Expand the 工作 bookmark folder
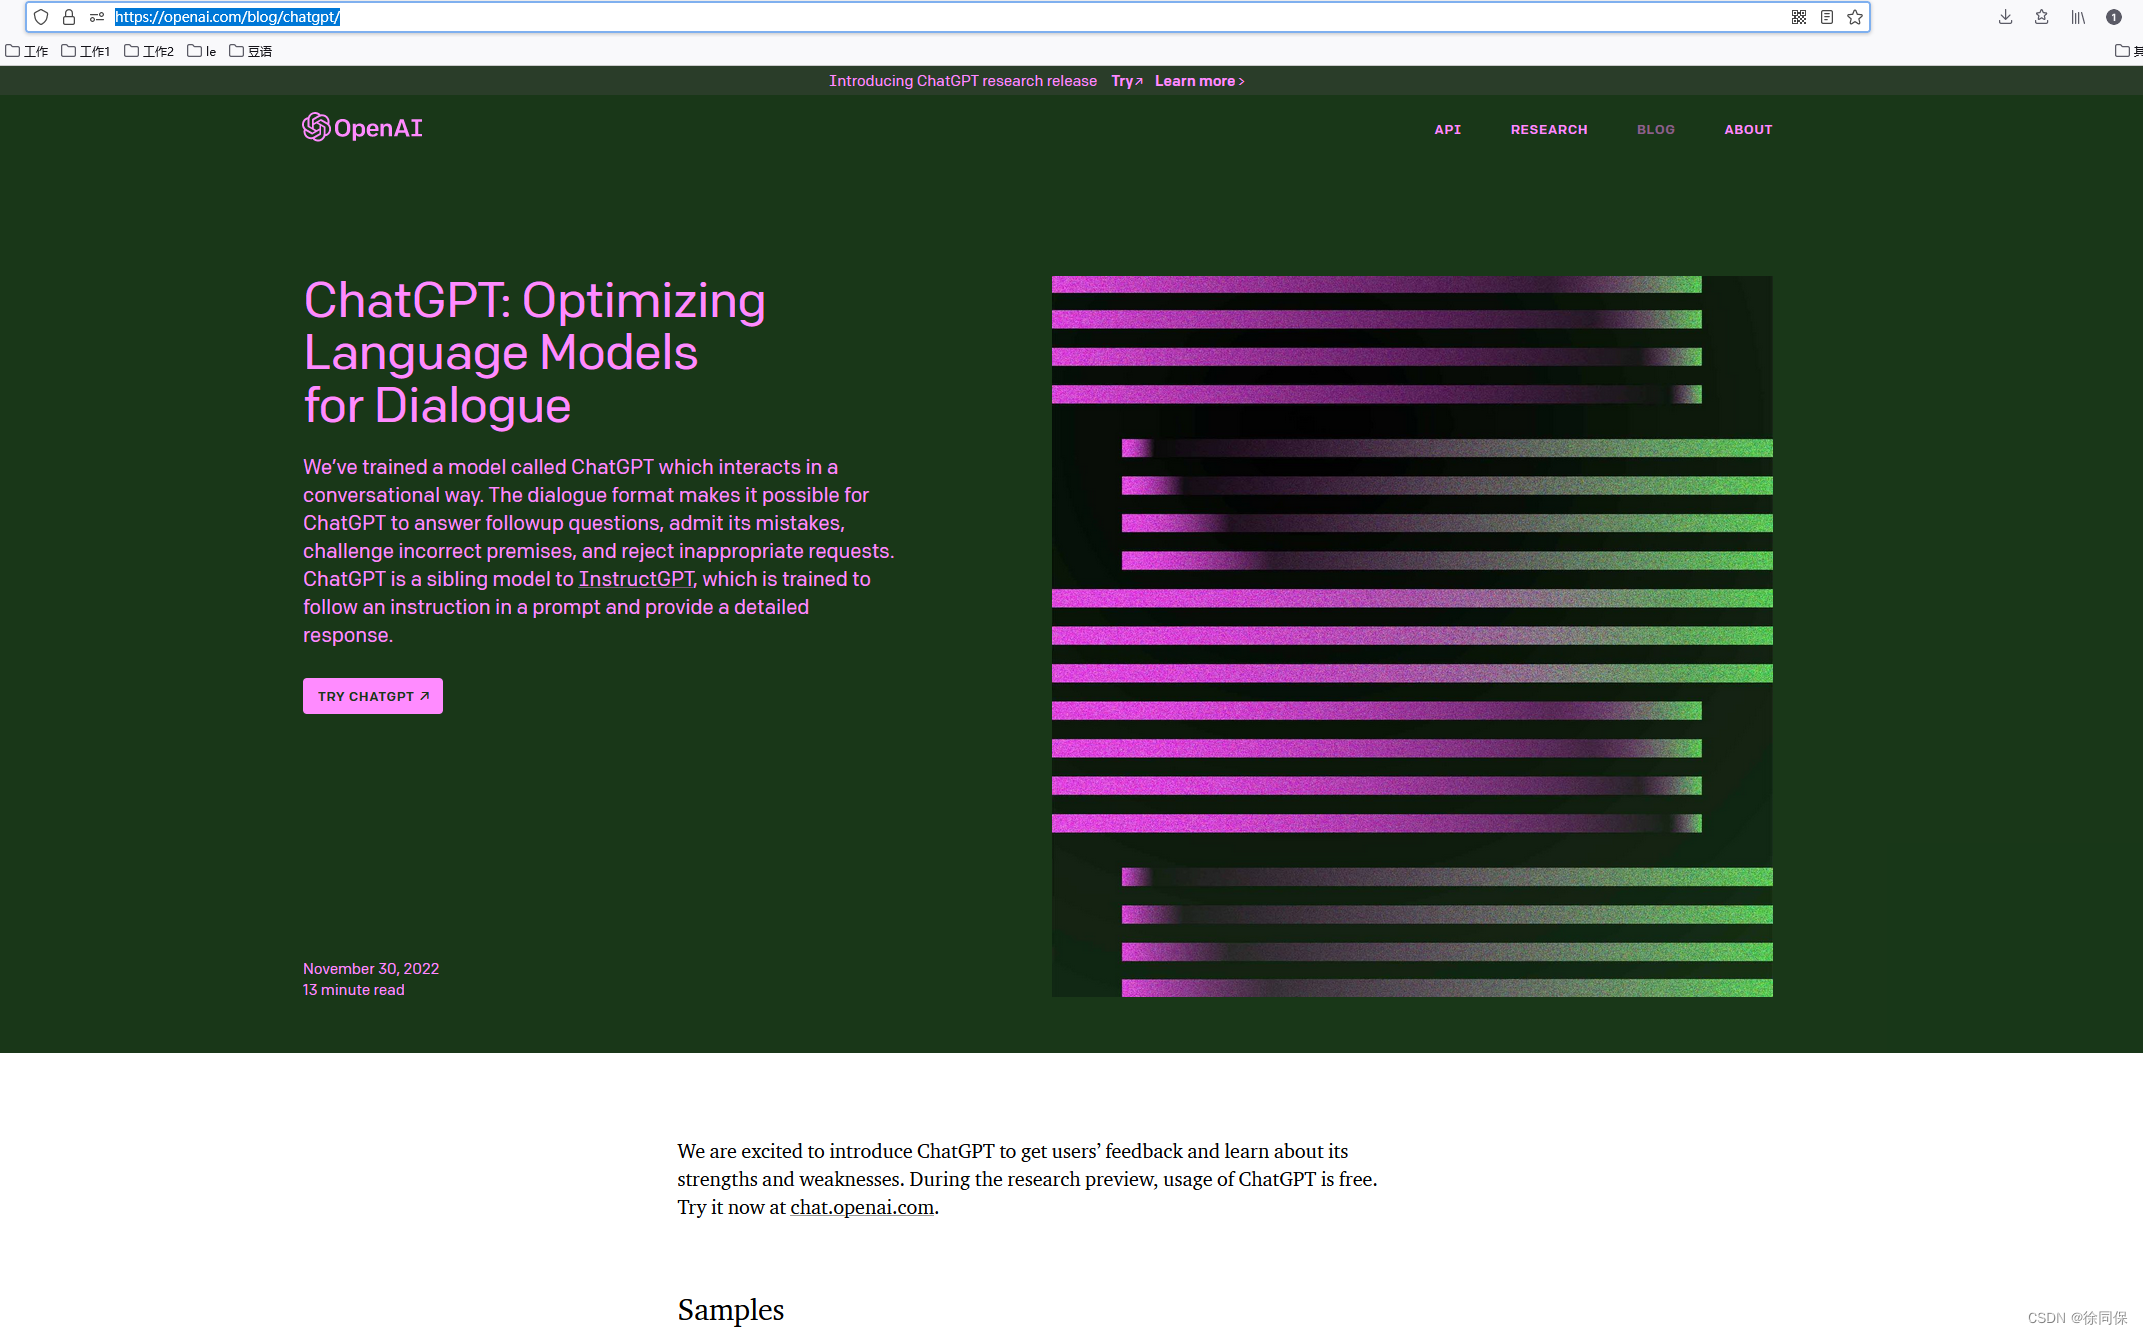This screenshot has width=2143, height=1334. (27, 51)
